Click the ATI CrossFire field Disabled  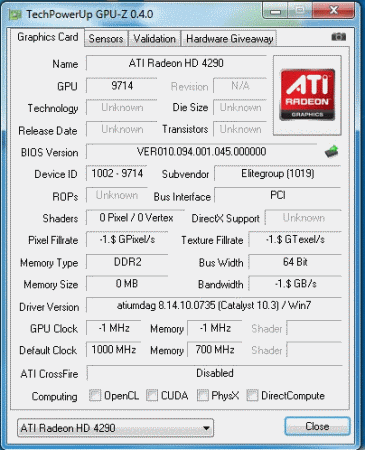pos(214,373)
